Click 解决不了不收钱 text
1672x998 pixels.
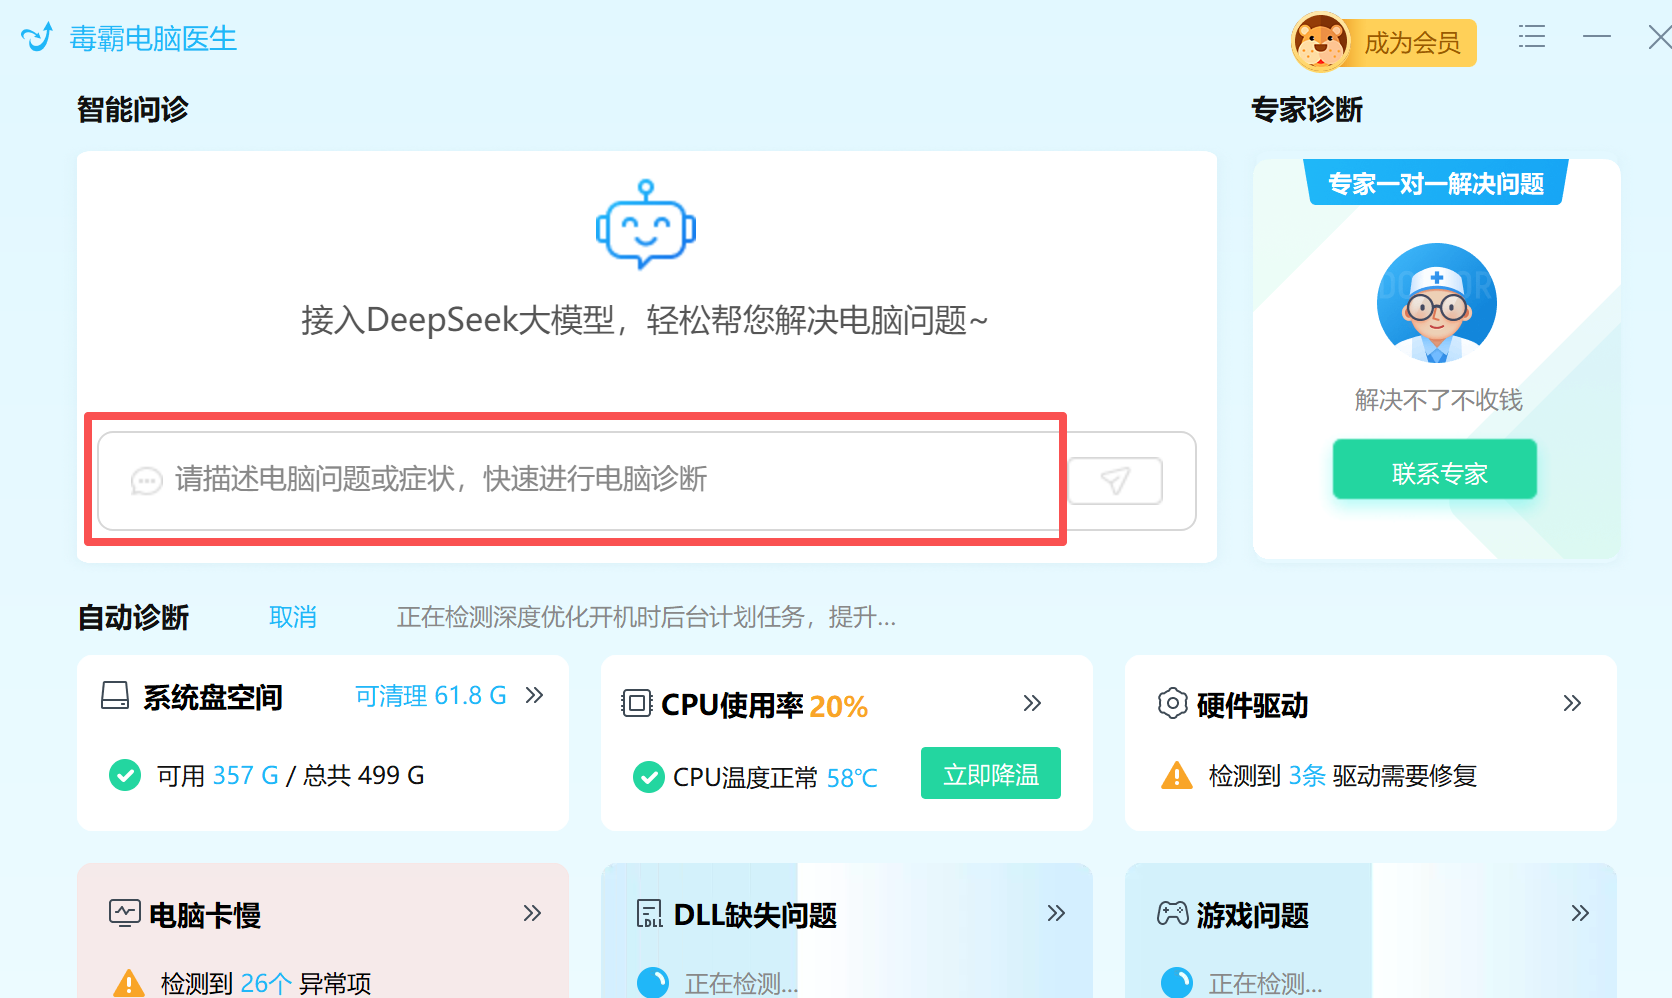(x=1438, y=400)
